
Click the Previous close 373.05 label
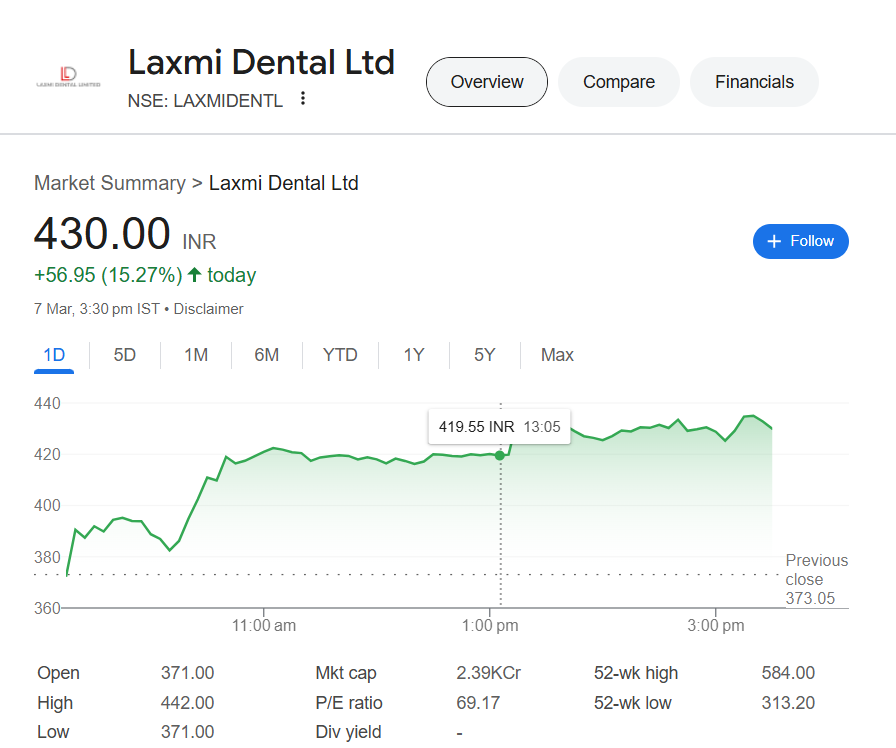tap(815, 579)
